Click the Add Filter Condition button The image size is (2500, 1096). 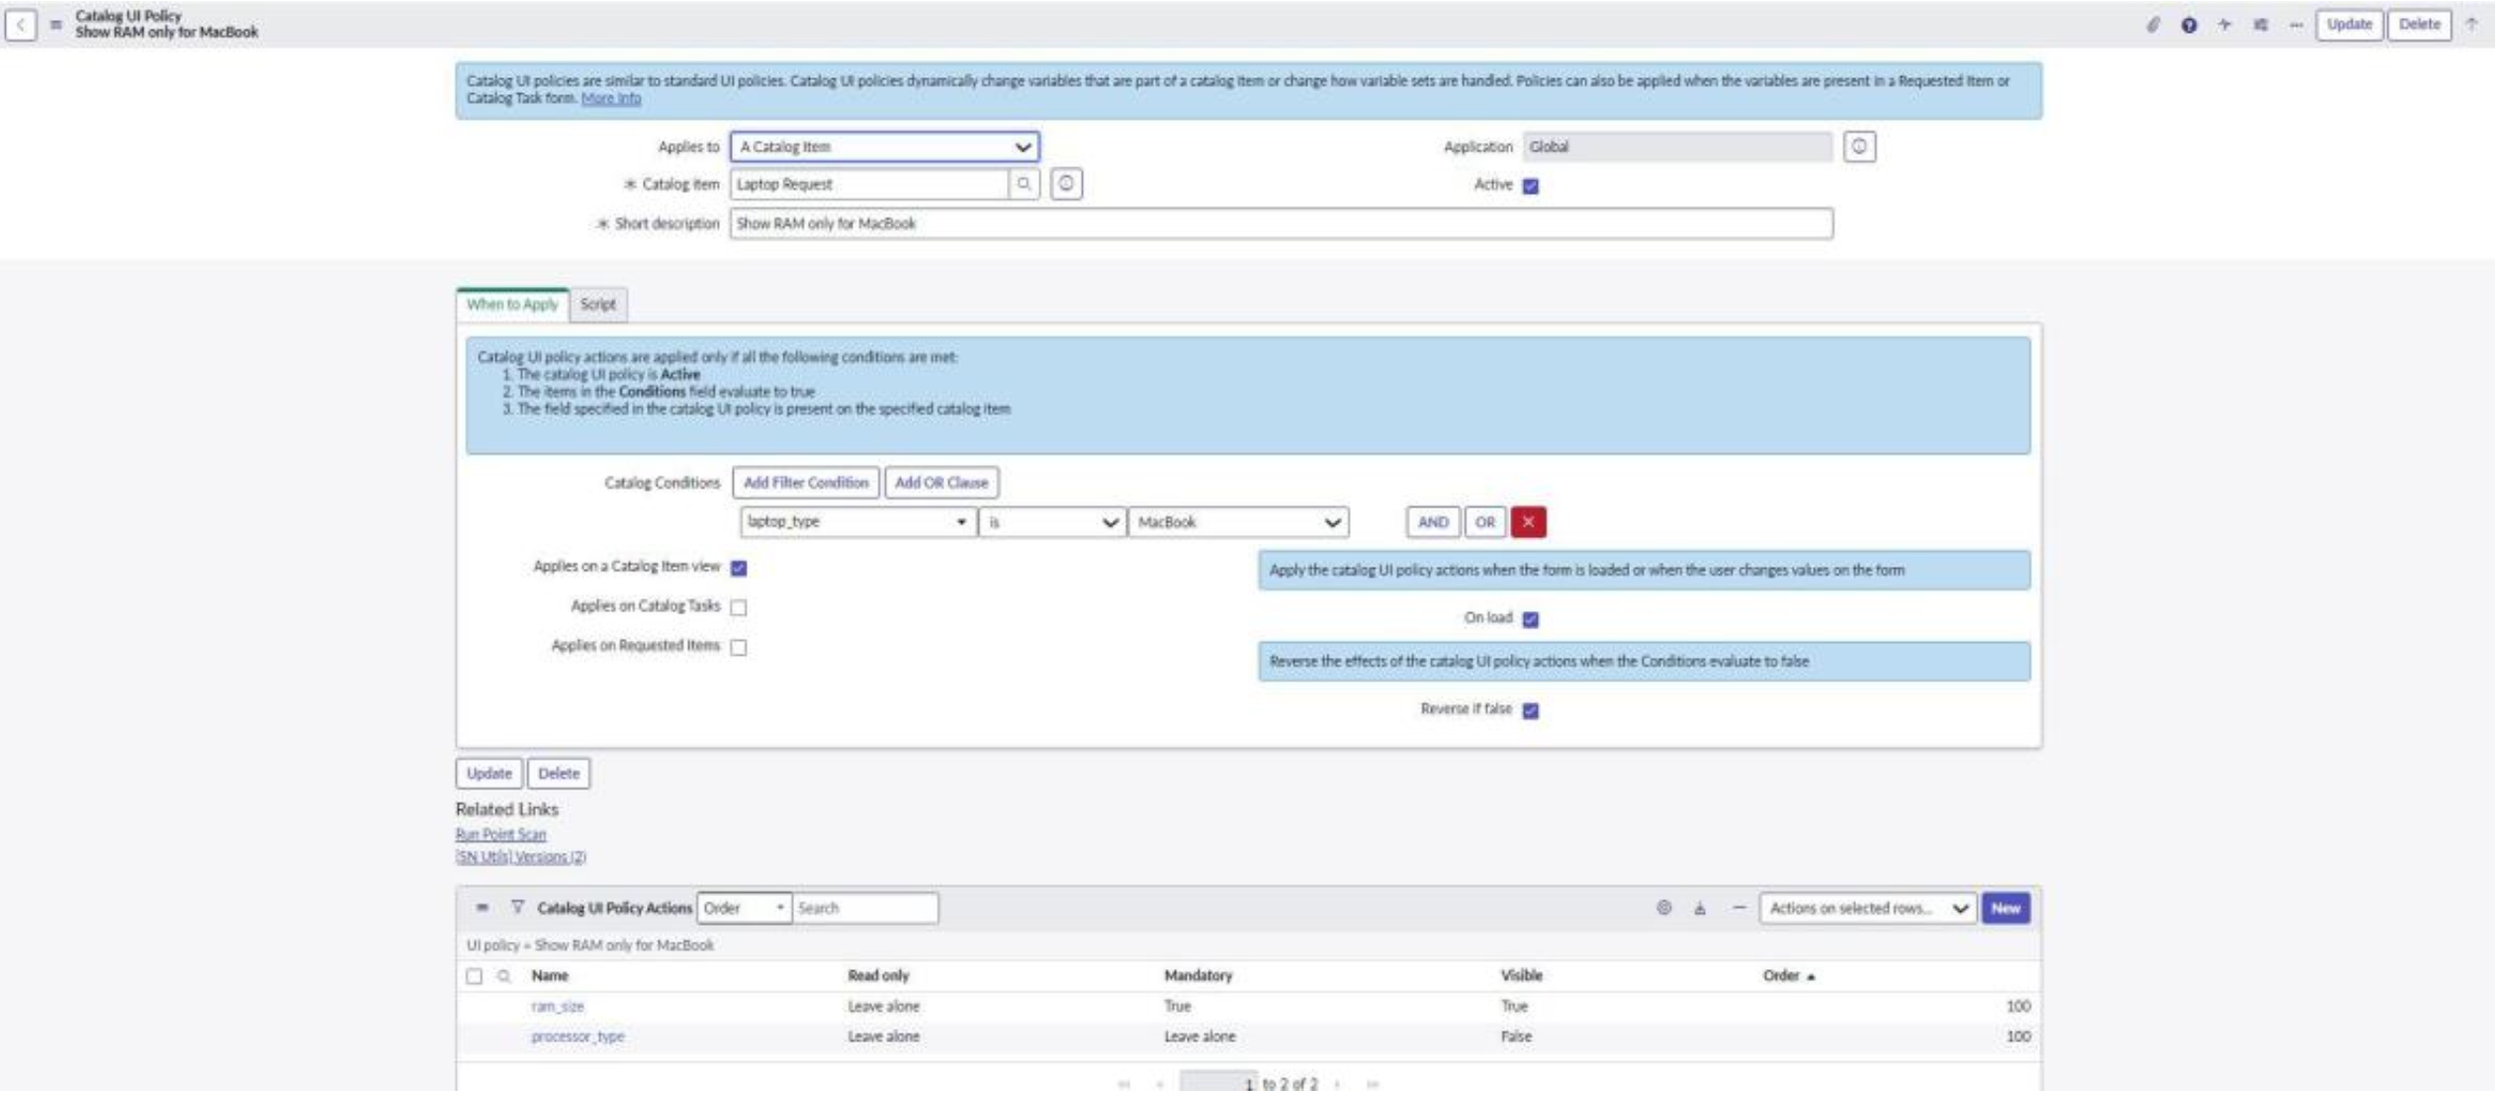(806, 482)
